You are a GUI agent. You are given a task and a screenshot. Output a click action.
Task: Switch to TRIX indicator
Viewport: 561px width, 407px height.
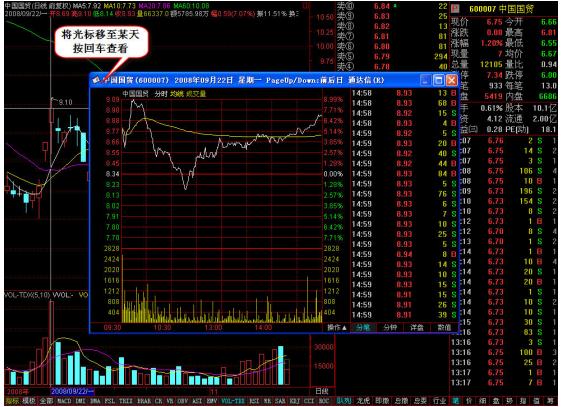(126, 401)
